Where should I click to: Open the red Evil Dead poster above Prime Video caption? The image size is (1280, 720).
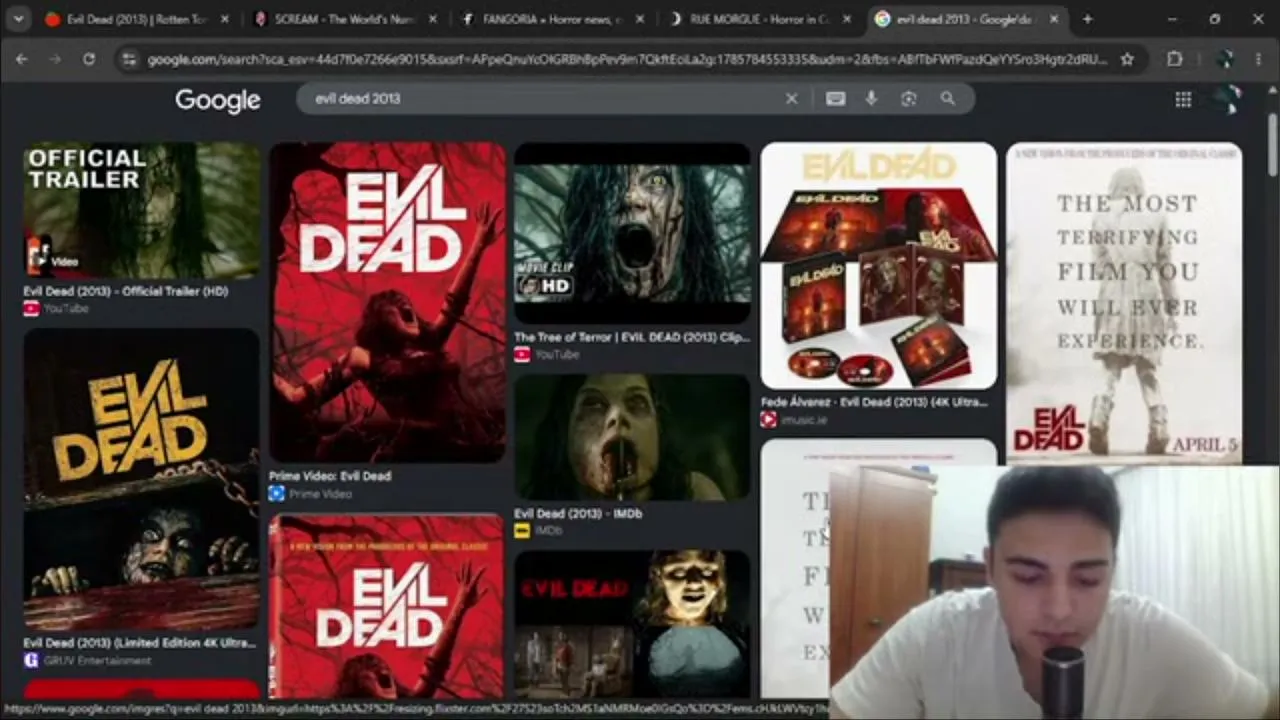[387, 302]
